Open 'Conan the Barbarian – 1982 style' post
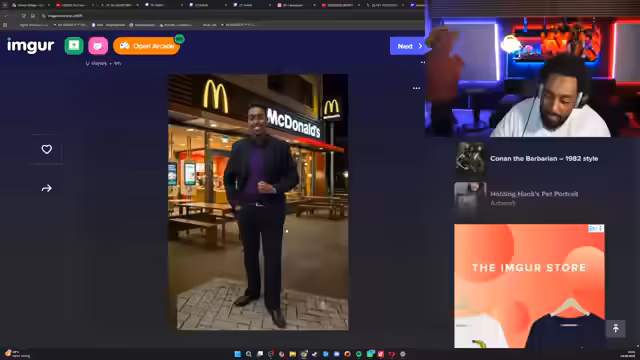Screen dimensions: 640x360 click(x=544, y=158)
